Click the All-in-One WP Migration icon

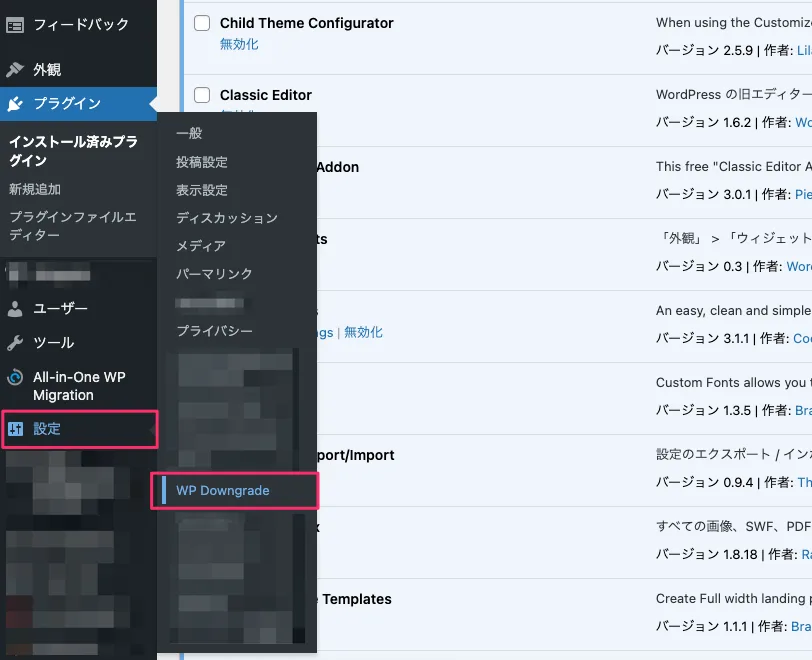point(15,377)
